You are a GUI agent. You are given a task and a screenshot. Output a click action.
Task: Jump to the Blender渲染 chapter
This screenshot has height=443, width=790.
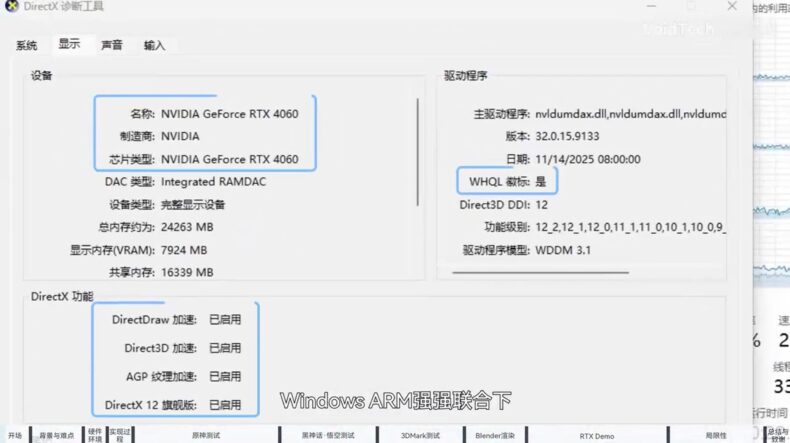click(495, 435)
